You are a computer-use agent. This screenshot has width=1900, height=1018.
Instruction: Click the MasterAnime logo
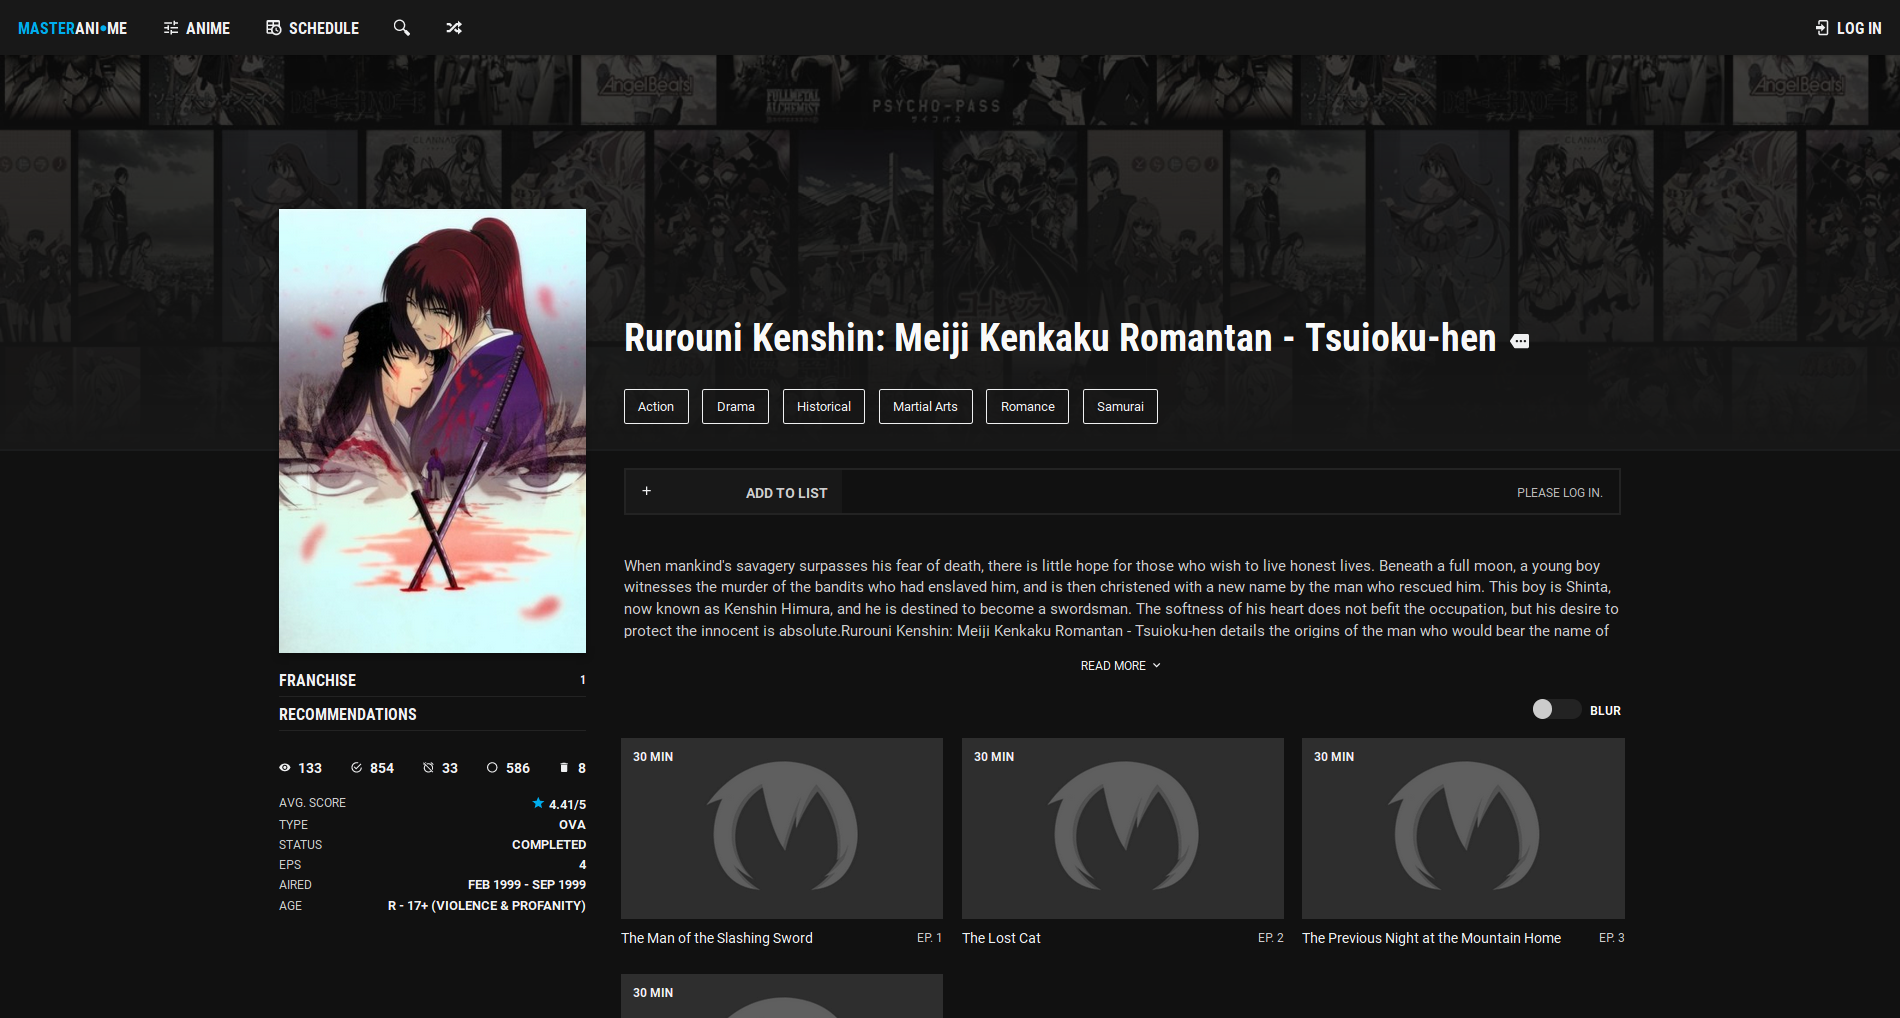(x=72, y=28)
